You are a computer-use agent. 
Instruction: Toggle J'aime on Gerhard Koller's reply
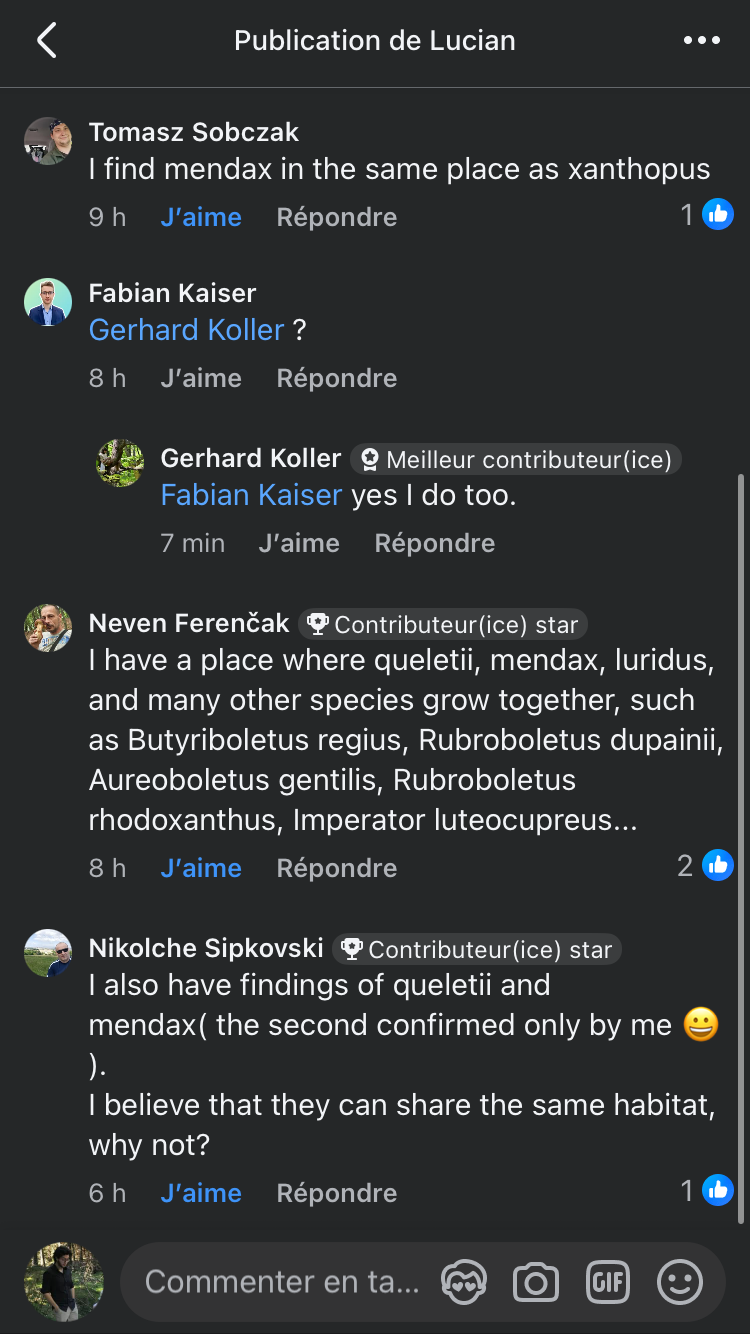(x=299, y=543)
